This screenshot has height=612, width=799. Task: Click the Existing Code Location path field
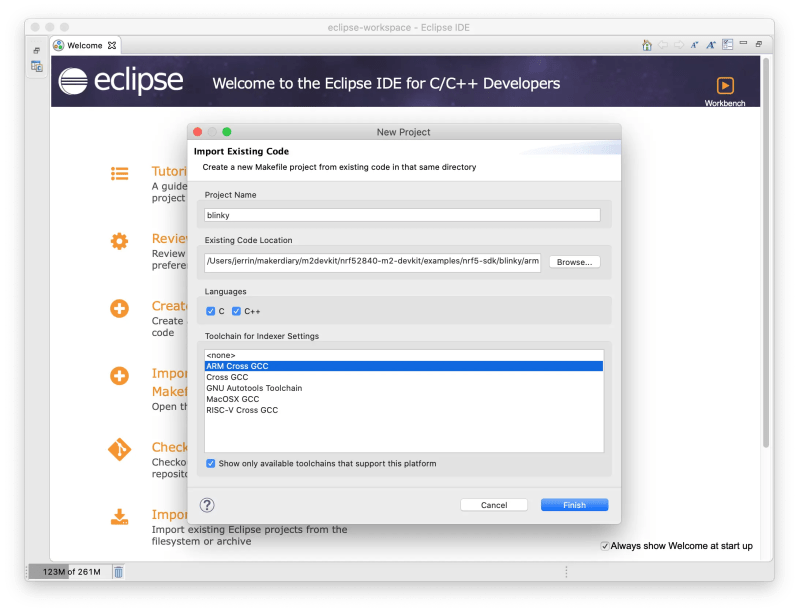point(372,262)
